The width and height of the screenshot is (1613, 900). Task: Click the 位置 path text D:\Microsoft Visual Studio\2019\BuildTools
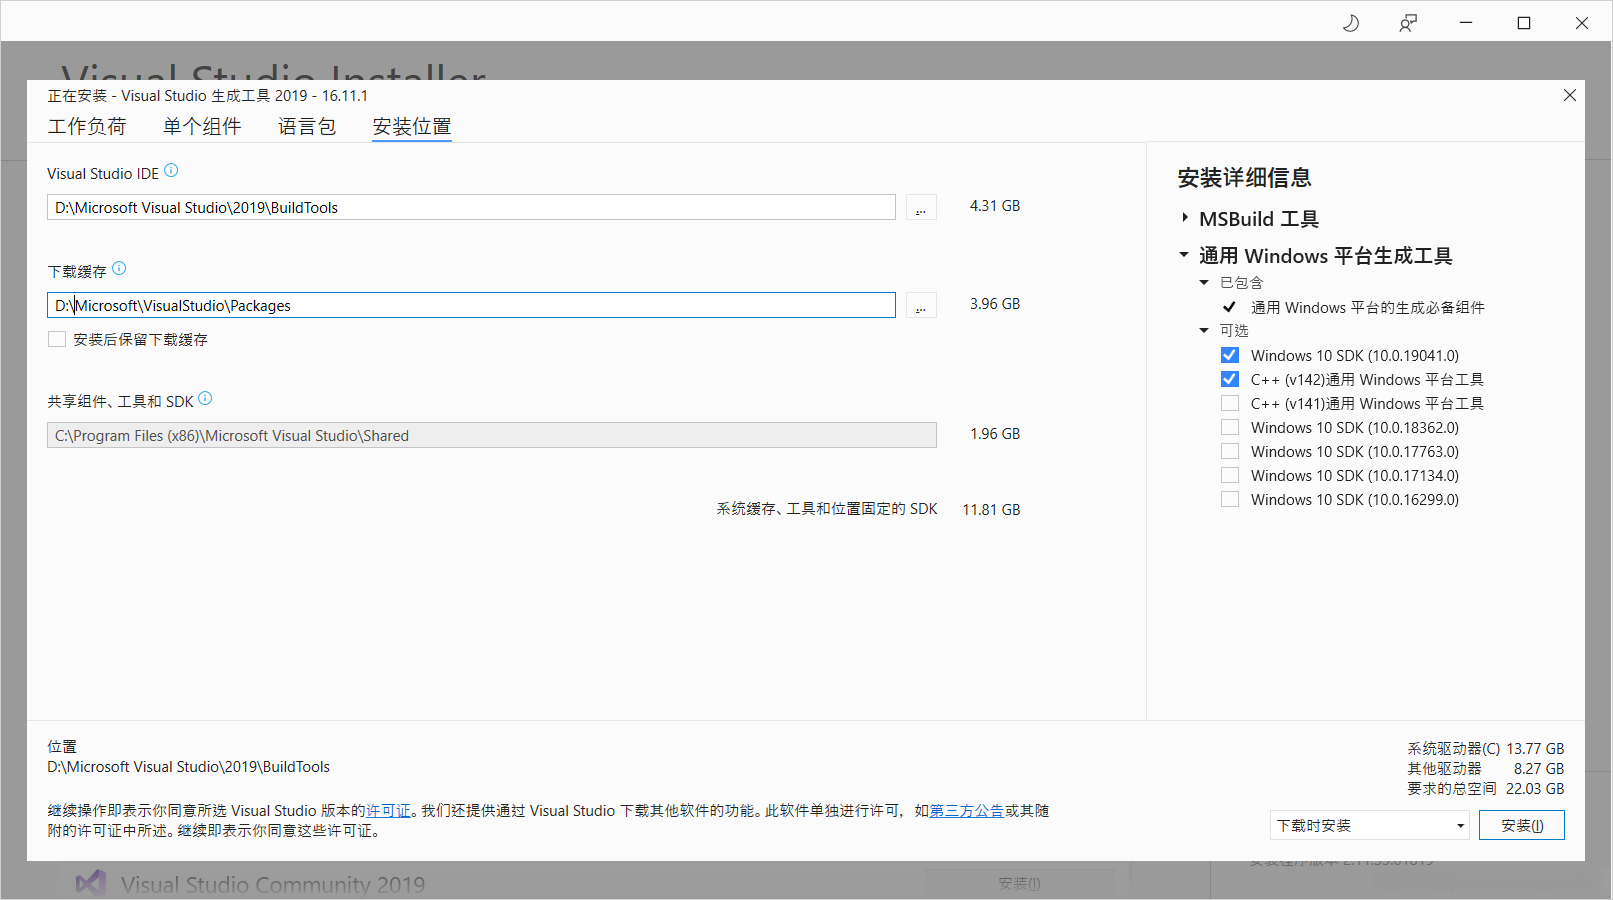(x=188, y=767)
